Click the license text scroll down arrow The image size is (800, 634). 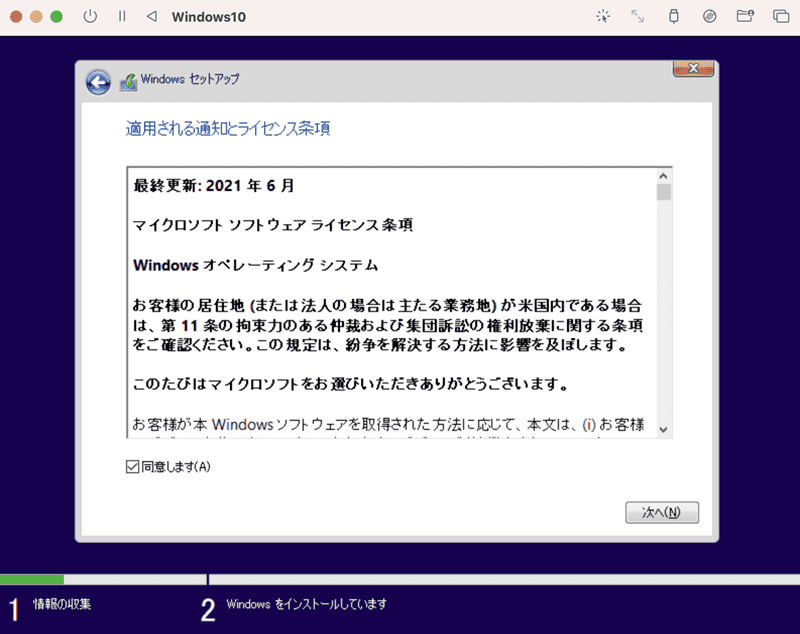[663, 429]
